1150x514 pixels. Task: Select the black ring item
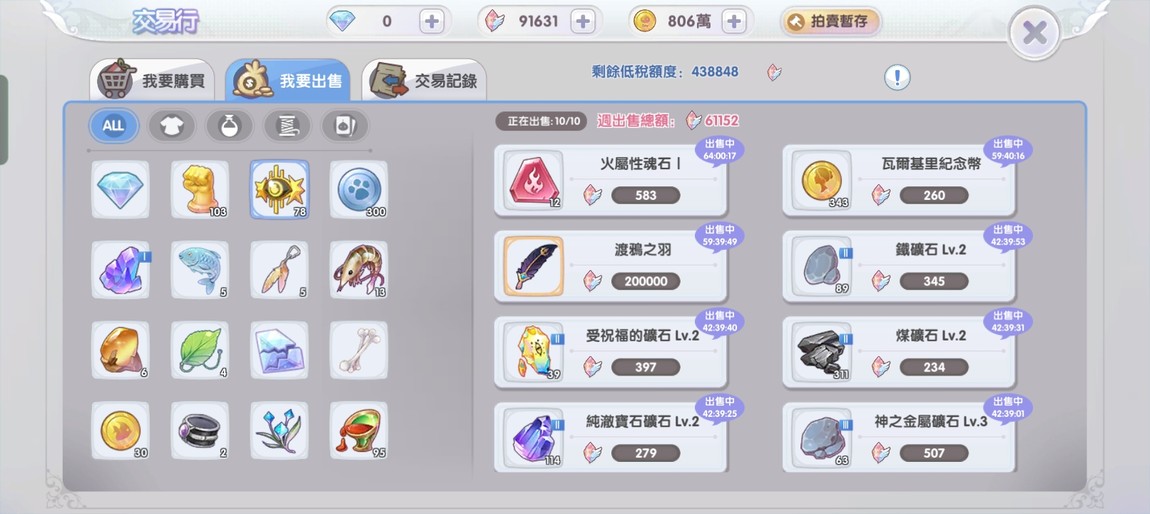199,430
